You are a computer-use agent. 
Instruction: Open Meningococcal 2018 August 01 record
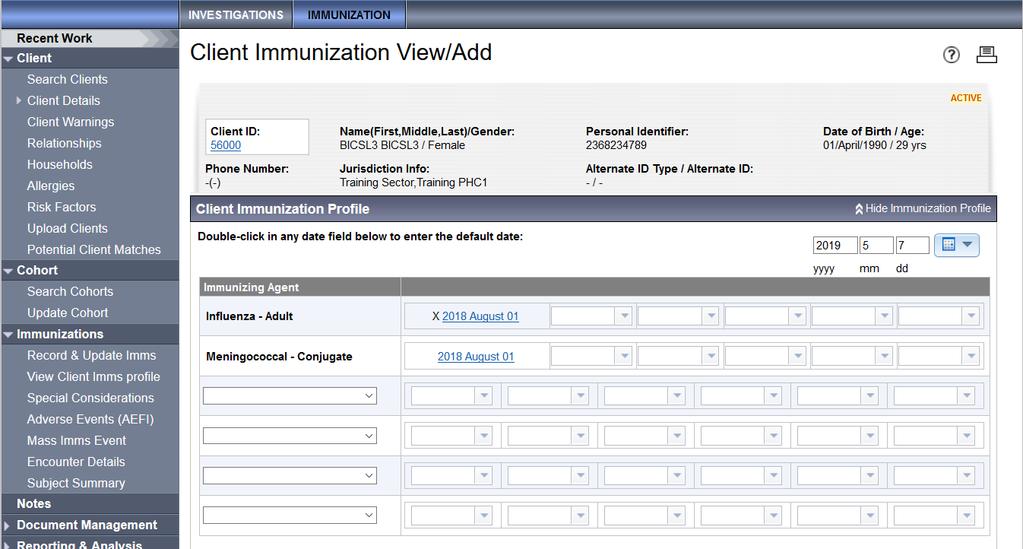pyautogui.click(x=476, y=356)
